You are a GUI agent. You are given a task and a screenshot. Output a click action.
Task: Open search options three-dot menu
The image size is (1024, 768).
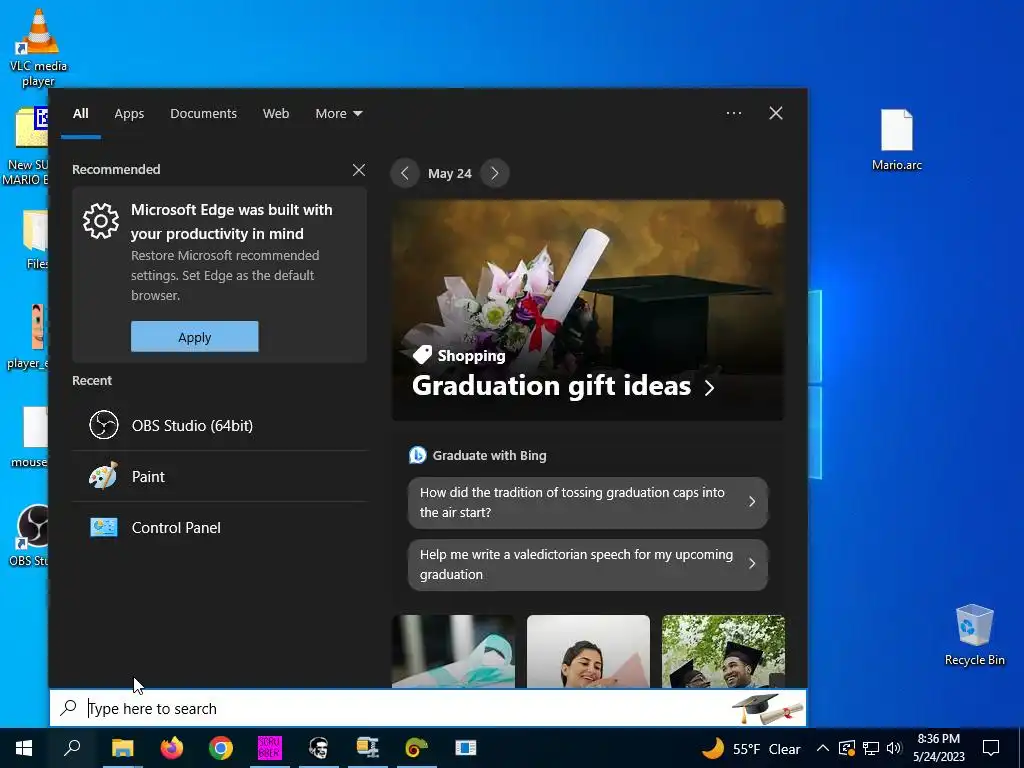click(733, 113)
